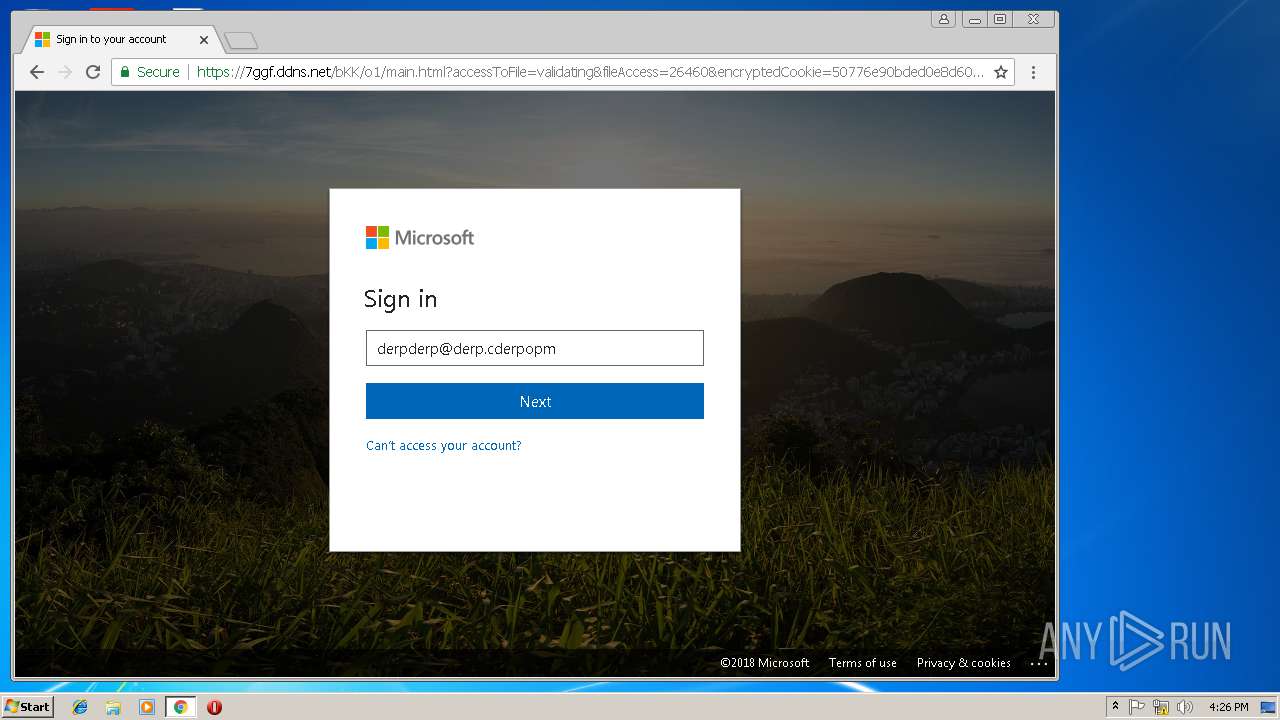Open the media player taskbar icon
Screen dimensions: 1280x720
click(x=147, y=707)
